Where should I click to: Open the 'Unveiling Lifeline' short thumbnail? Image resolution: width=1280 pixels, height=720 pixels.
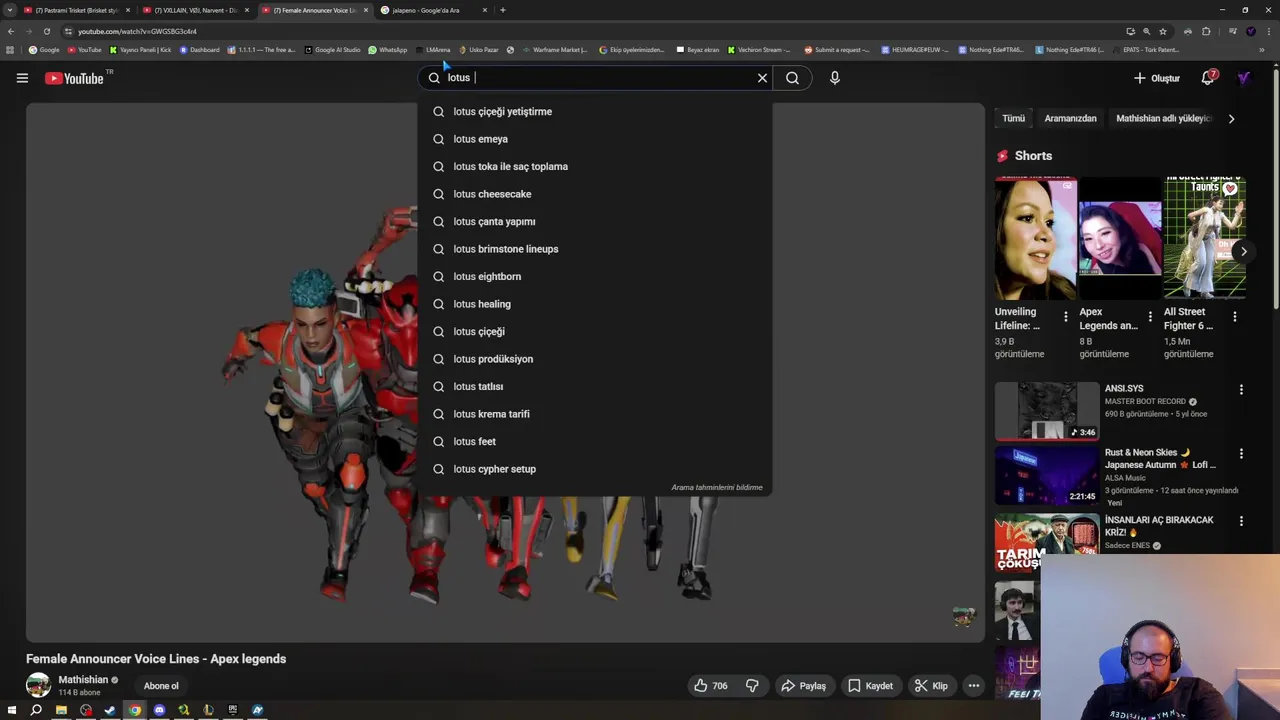[1035, 238]
